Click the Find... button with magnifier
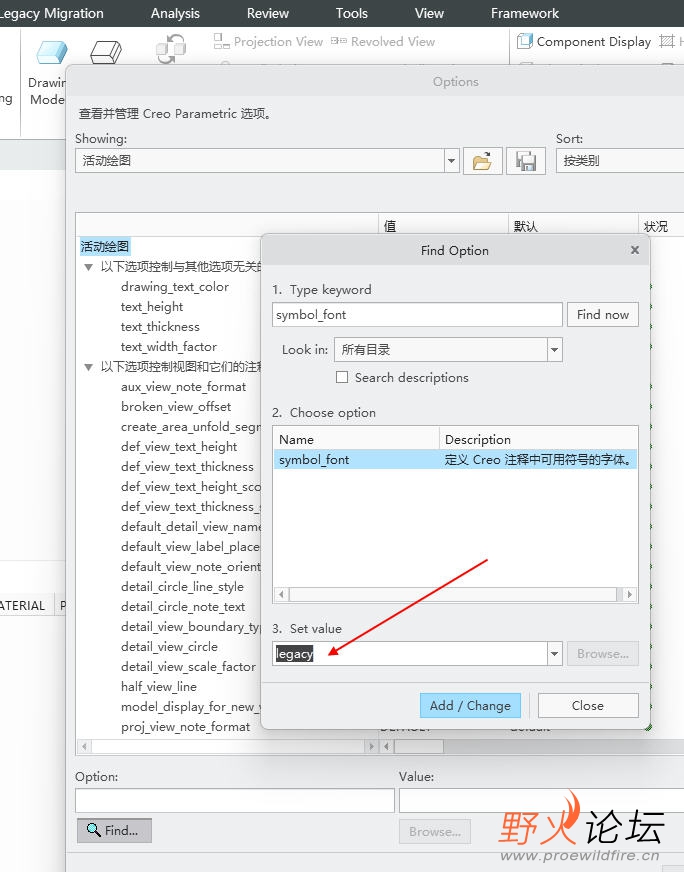The width and height of the screenshot is (684, 872). point(114,830)
